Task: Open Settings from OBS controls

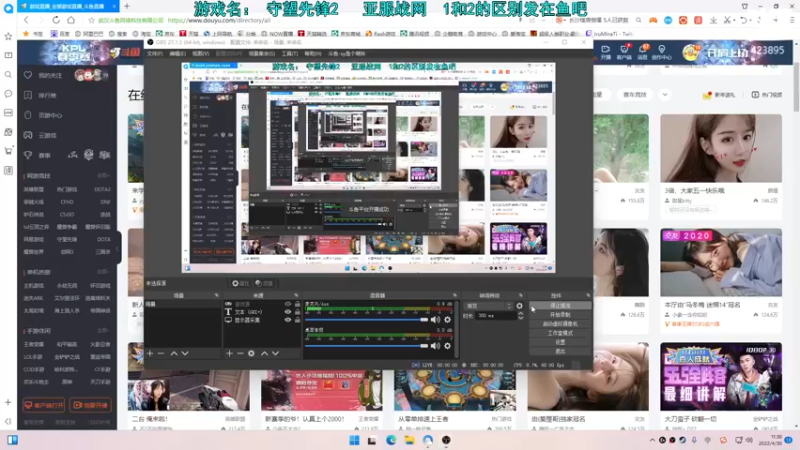Action: (560, 342)
